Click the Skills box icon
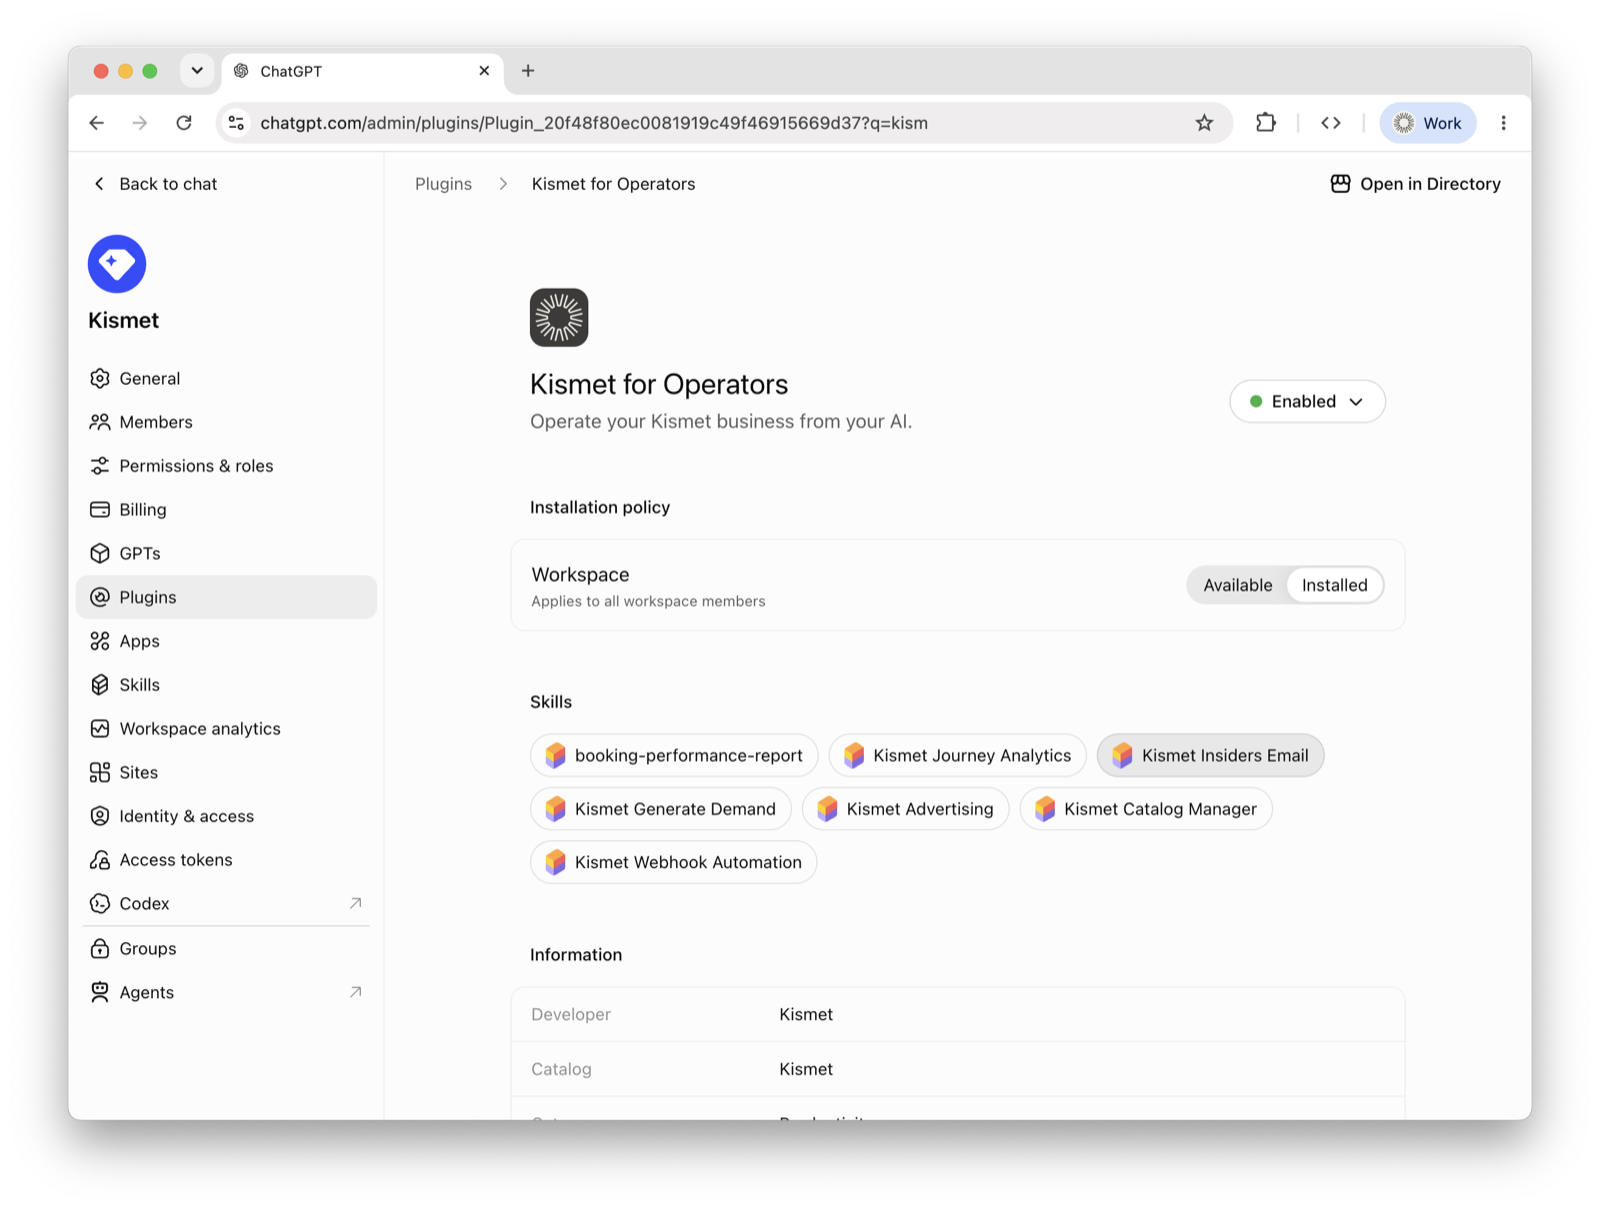This screenshot has height=1210, width=1600. click(x=100, y=685)
